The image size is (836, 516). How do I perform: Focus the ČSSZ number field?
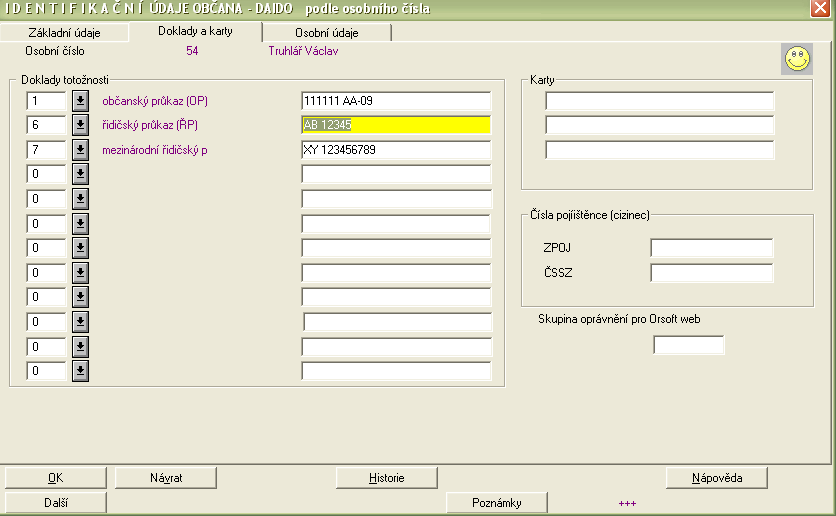(712, 273)
